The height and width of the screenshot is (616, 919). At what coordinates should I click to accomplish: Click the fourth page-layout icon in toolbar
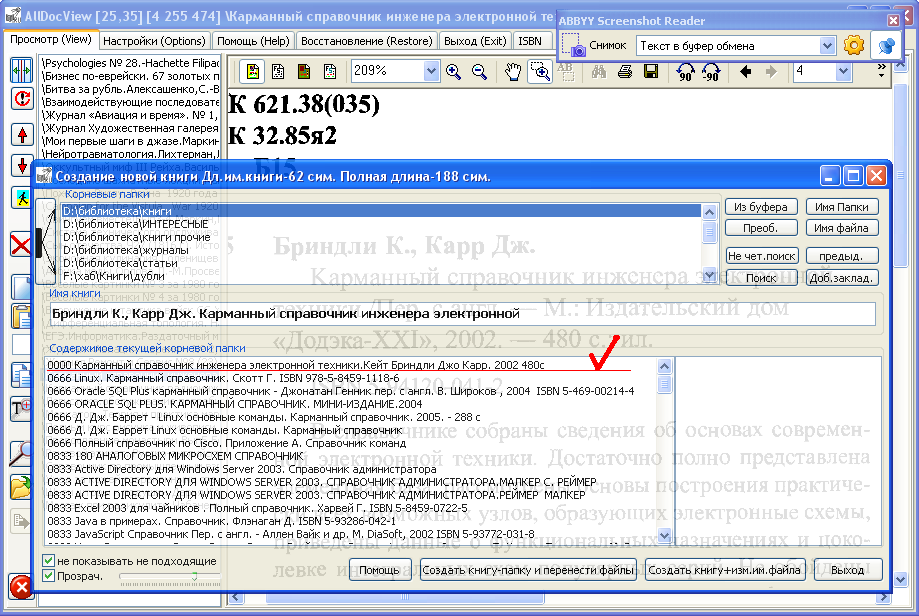(x=330, y=72)
